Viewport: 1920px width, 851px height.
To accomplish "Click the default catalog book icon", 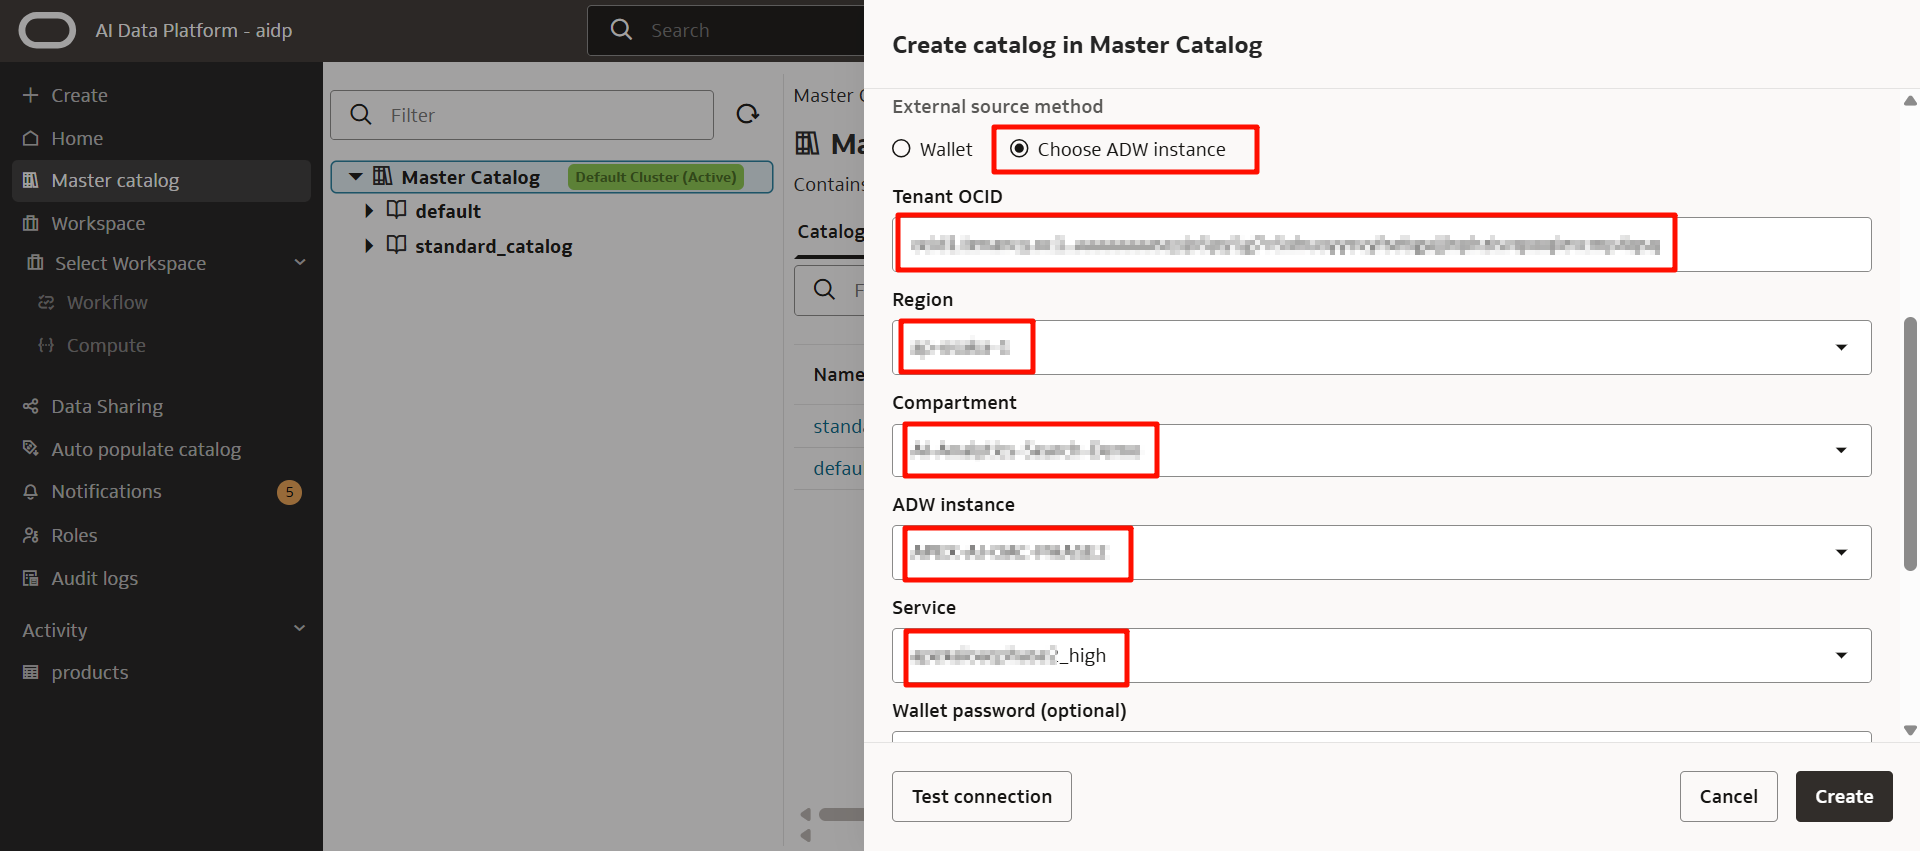I will pos(397,210).
